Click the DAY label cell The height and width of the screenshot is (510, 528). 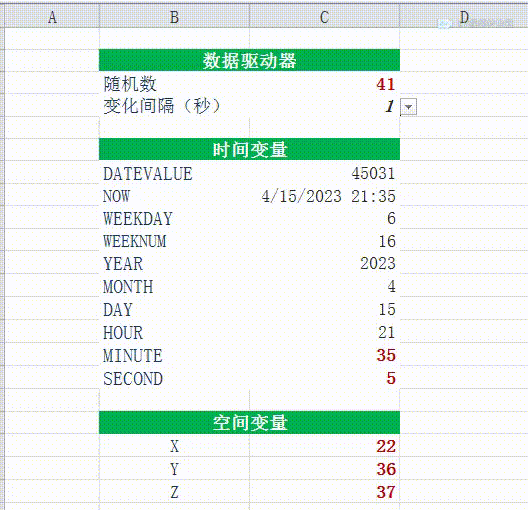tap(174, 309)
